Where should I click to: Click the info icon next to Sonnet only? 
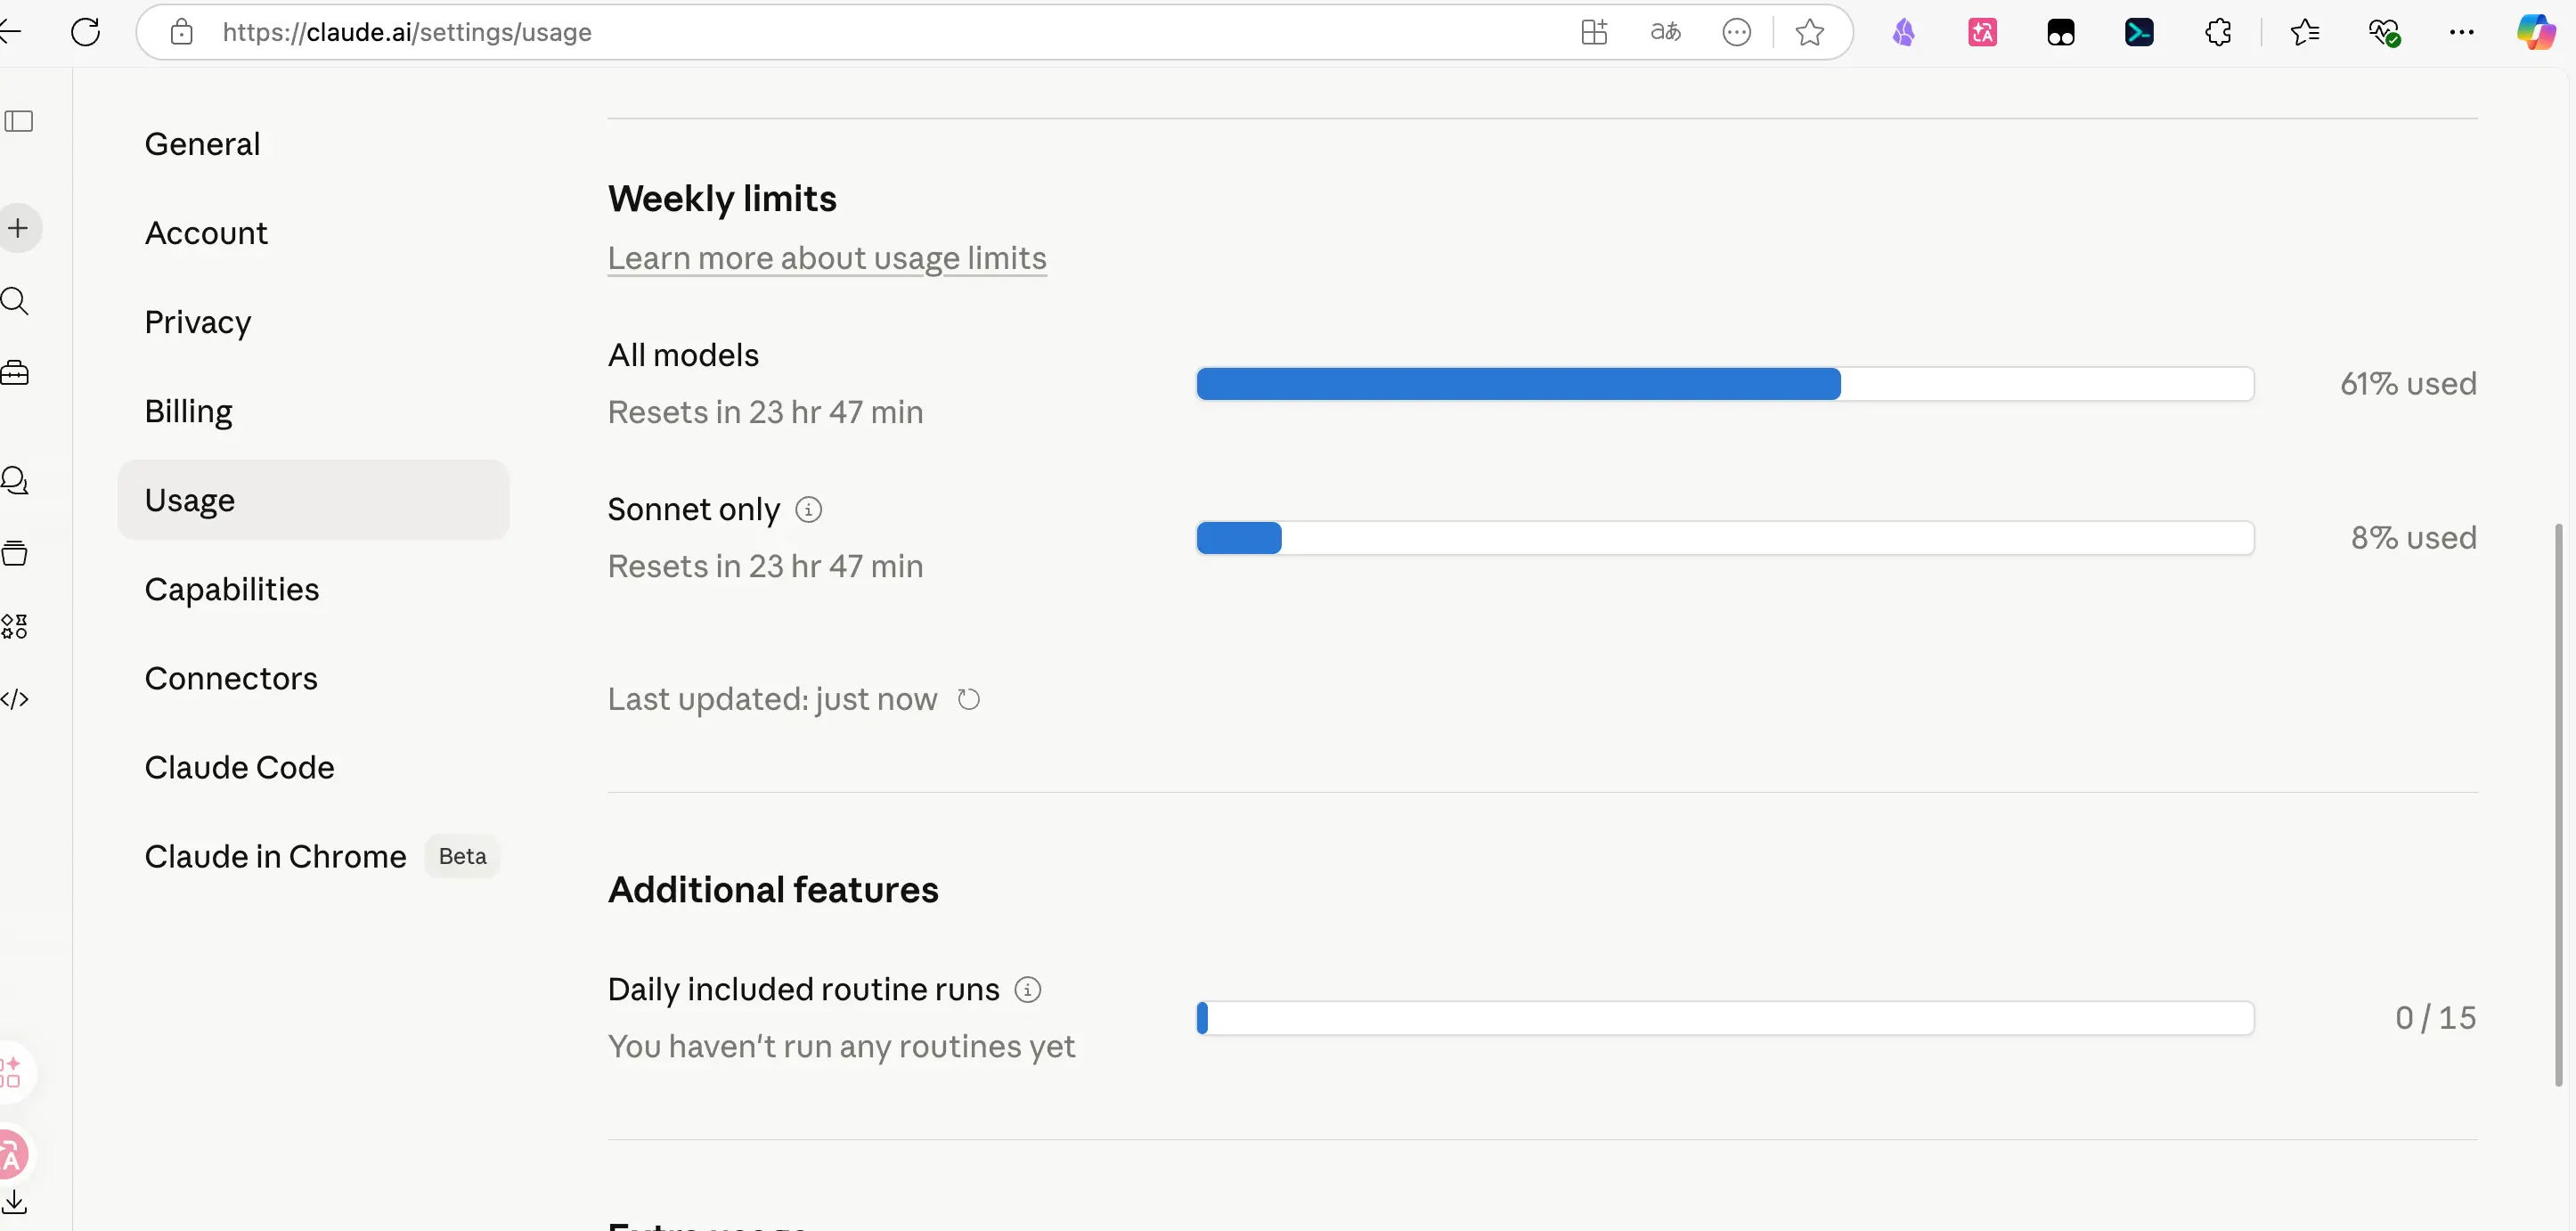(x=808, y=510)
